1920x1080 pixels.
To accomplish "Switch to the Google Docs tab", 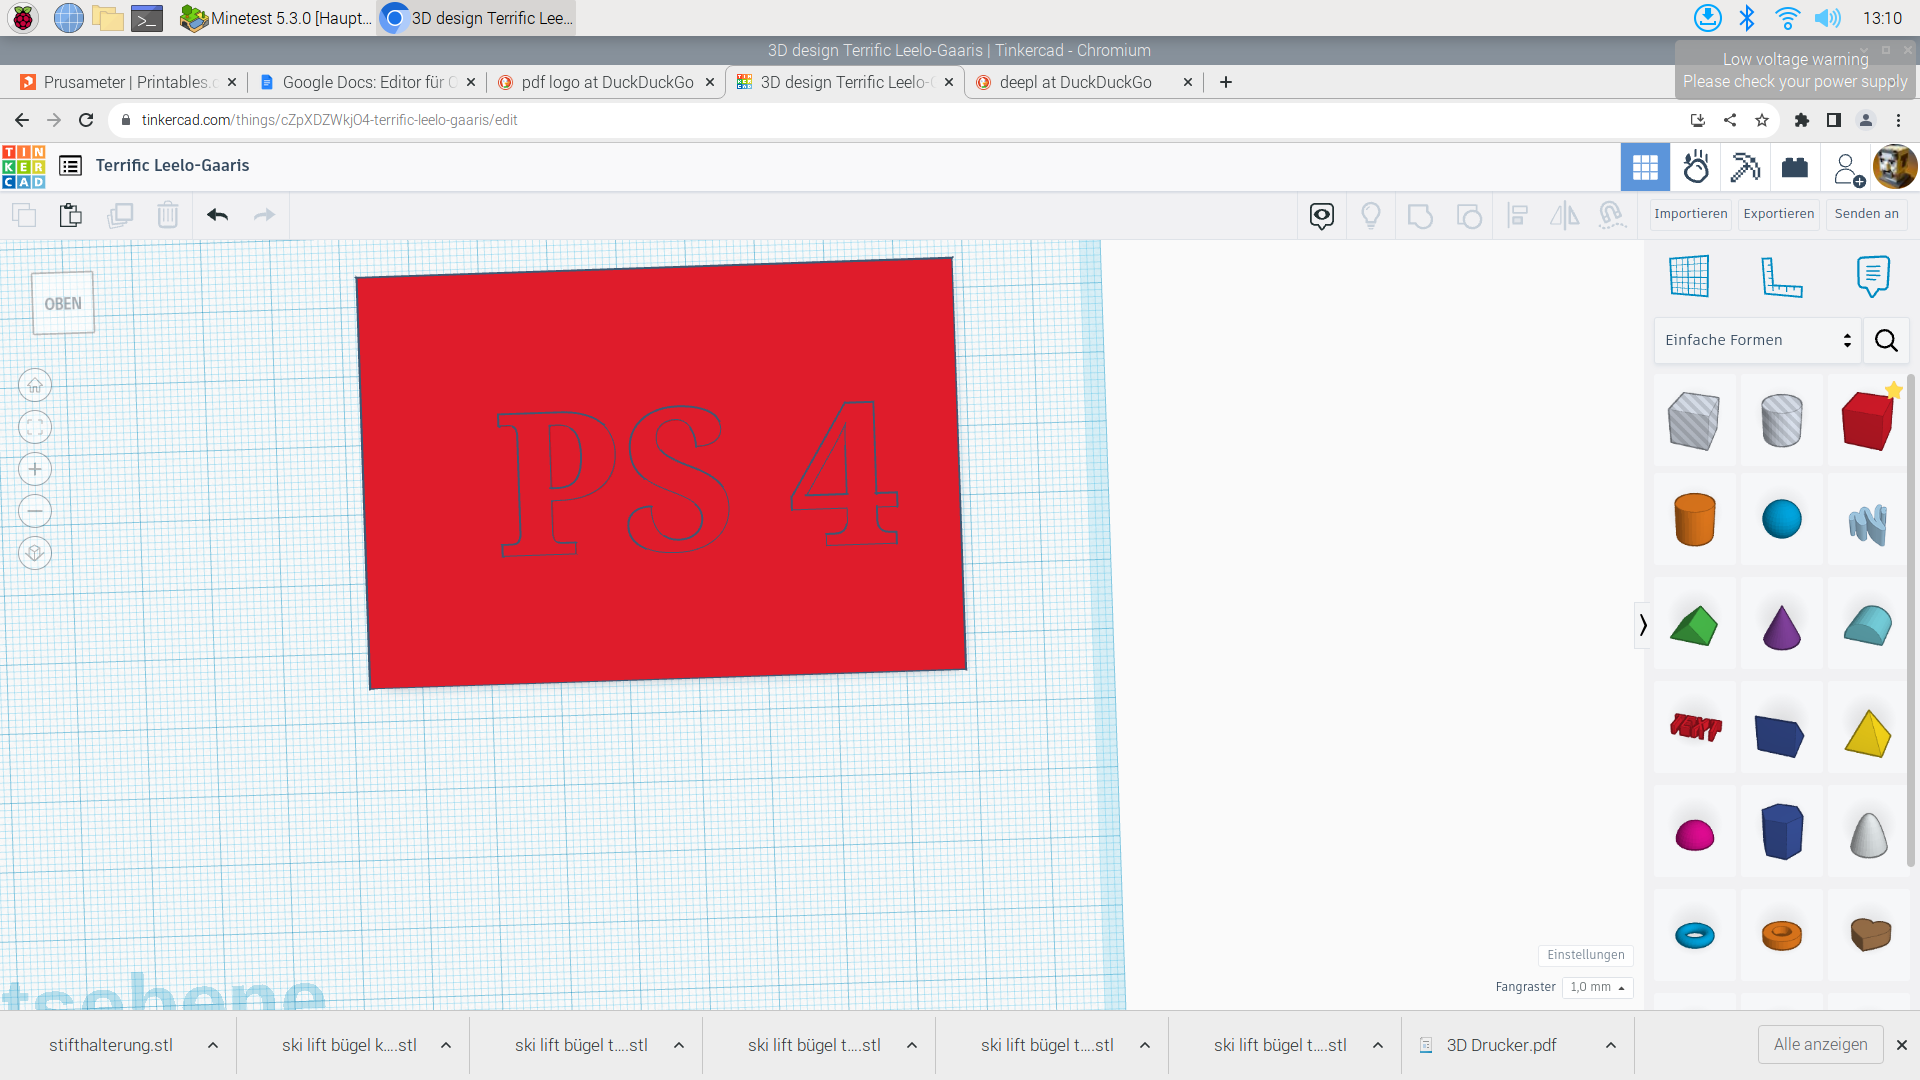I will [367, 82].
